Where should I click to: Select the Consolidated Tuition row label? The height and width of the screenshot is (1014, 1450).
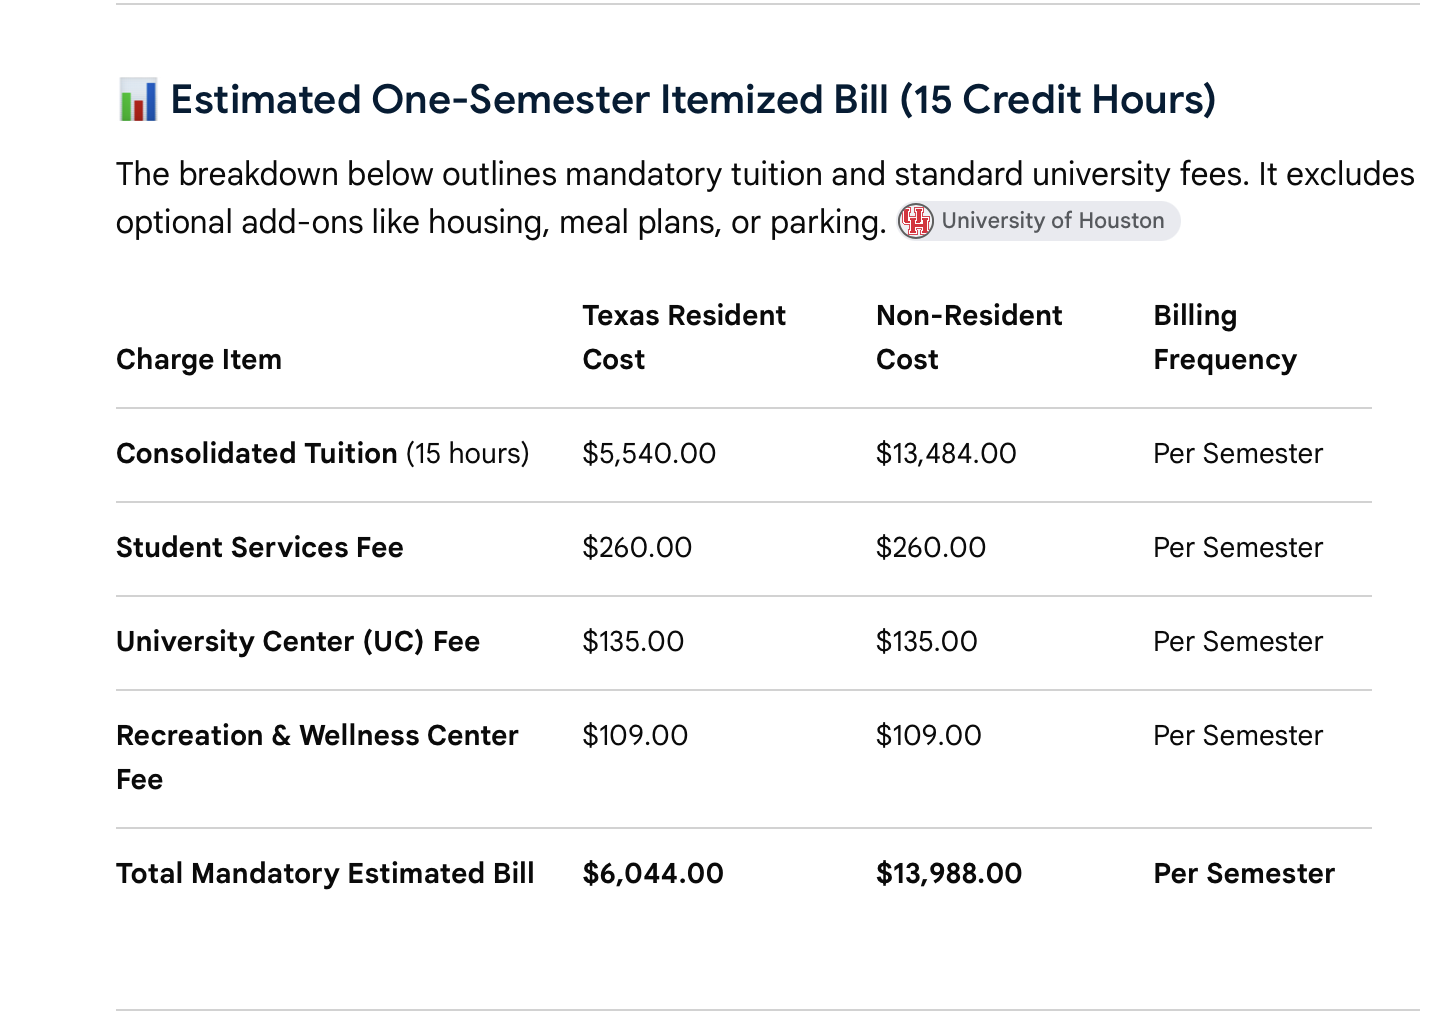point(322,453)
